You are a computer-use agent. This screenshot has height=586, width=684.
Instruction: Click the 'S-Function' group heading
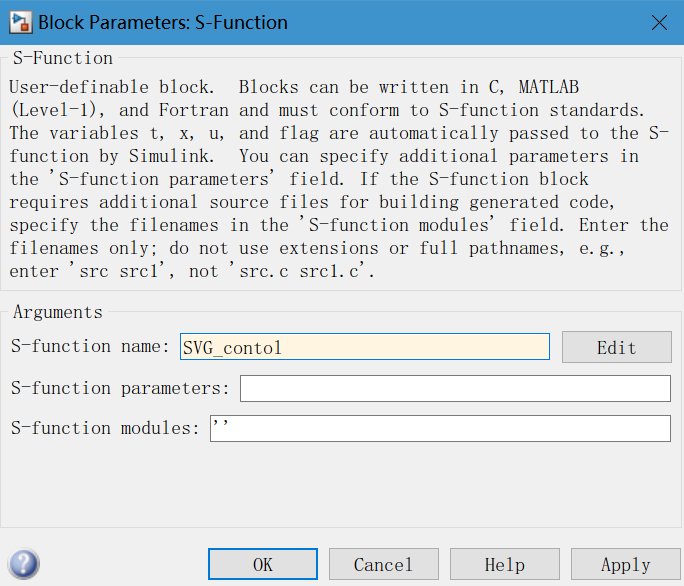(63, 58)
